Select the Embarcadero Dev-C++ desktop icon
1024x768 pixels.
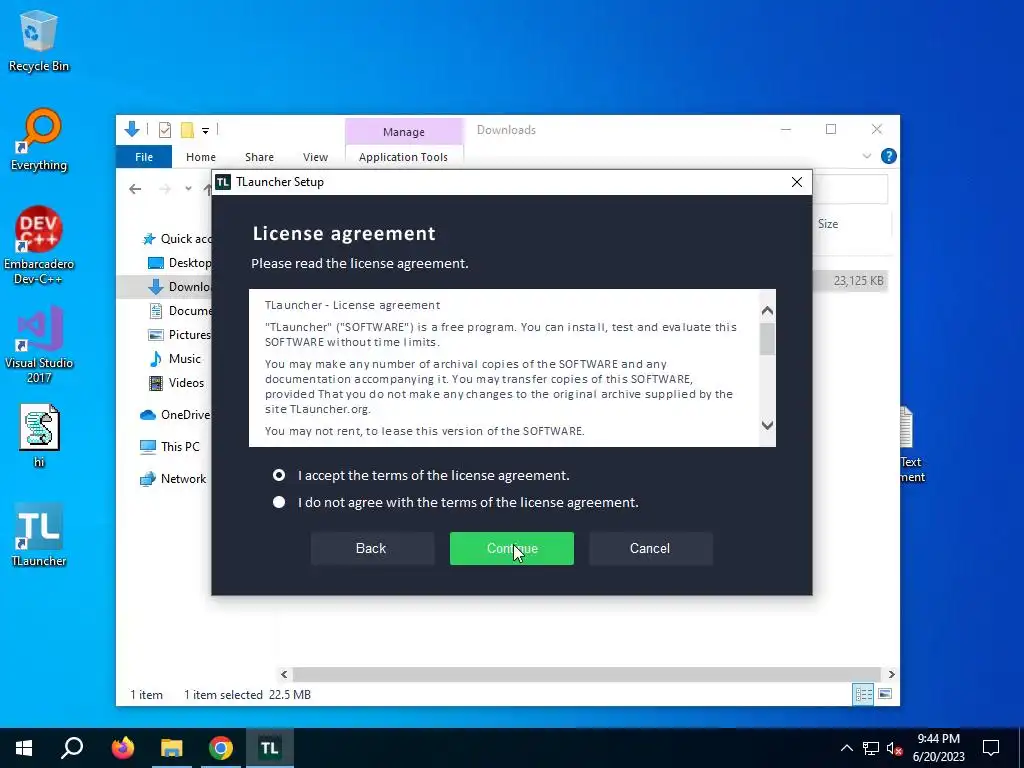[x=39, y=246]
